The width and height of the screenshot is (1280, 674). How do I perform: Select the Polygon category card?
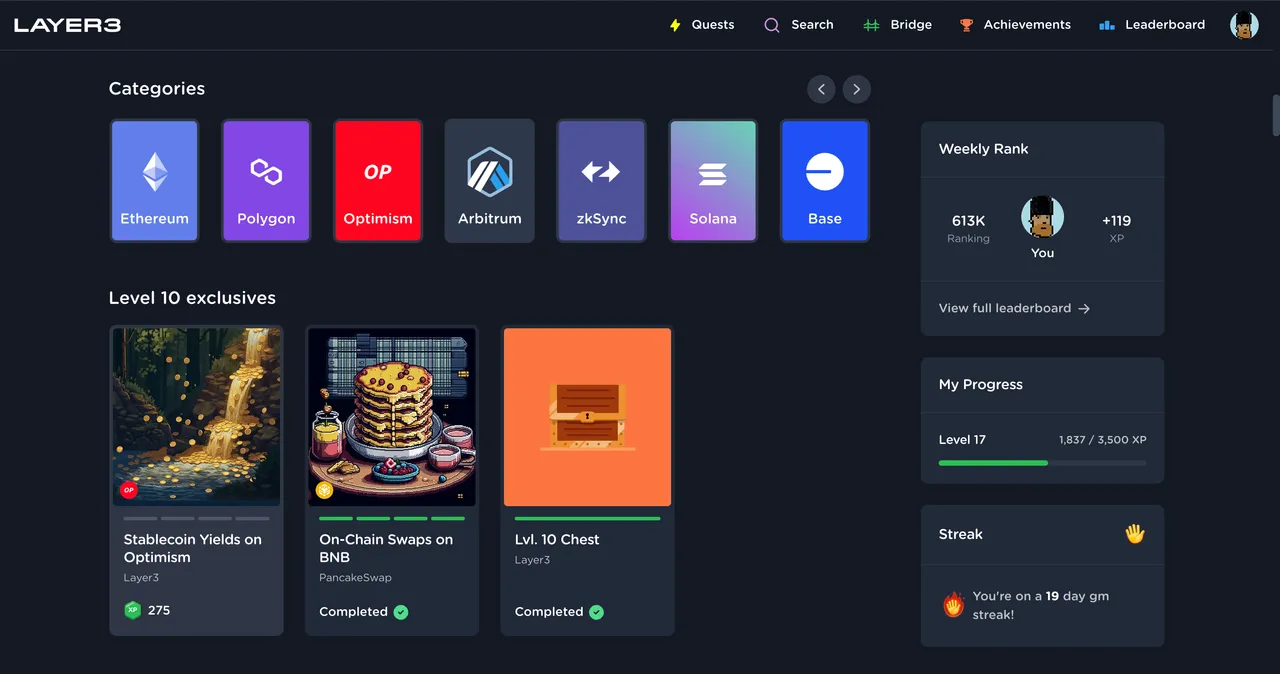point(266,181)
